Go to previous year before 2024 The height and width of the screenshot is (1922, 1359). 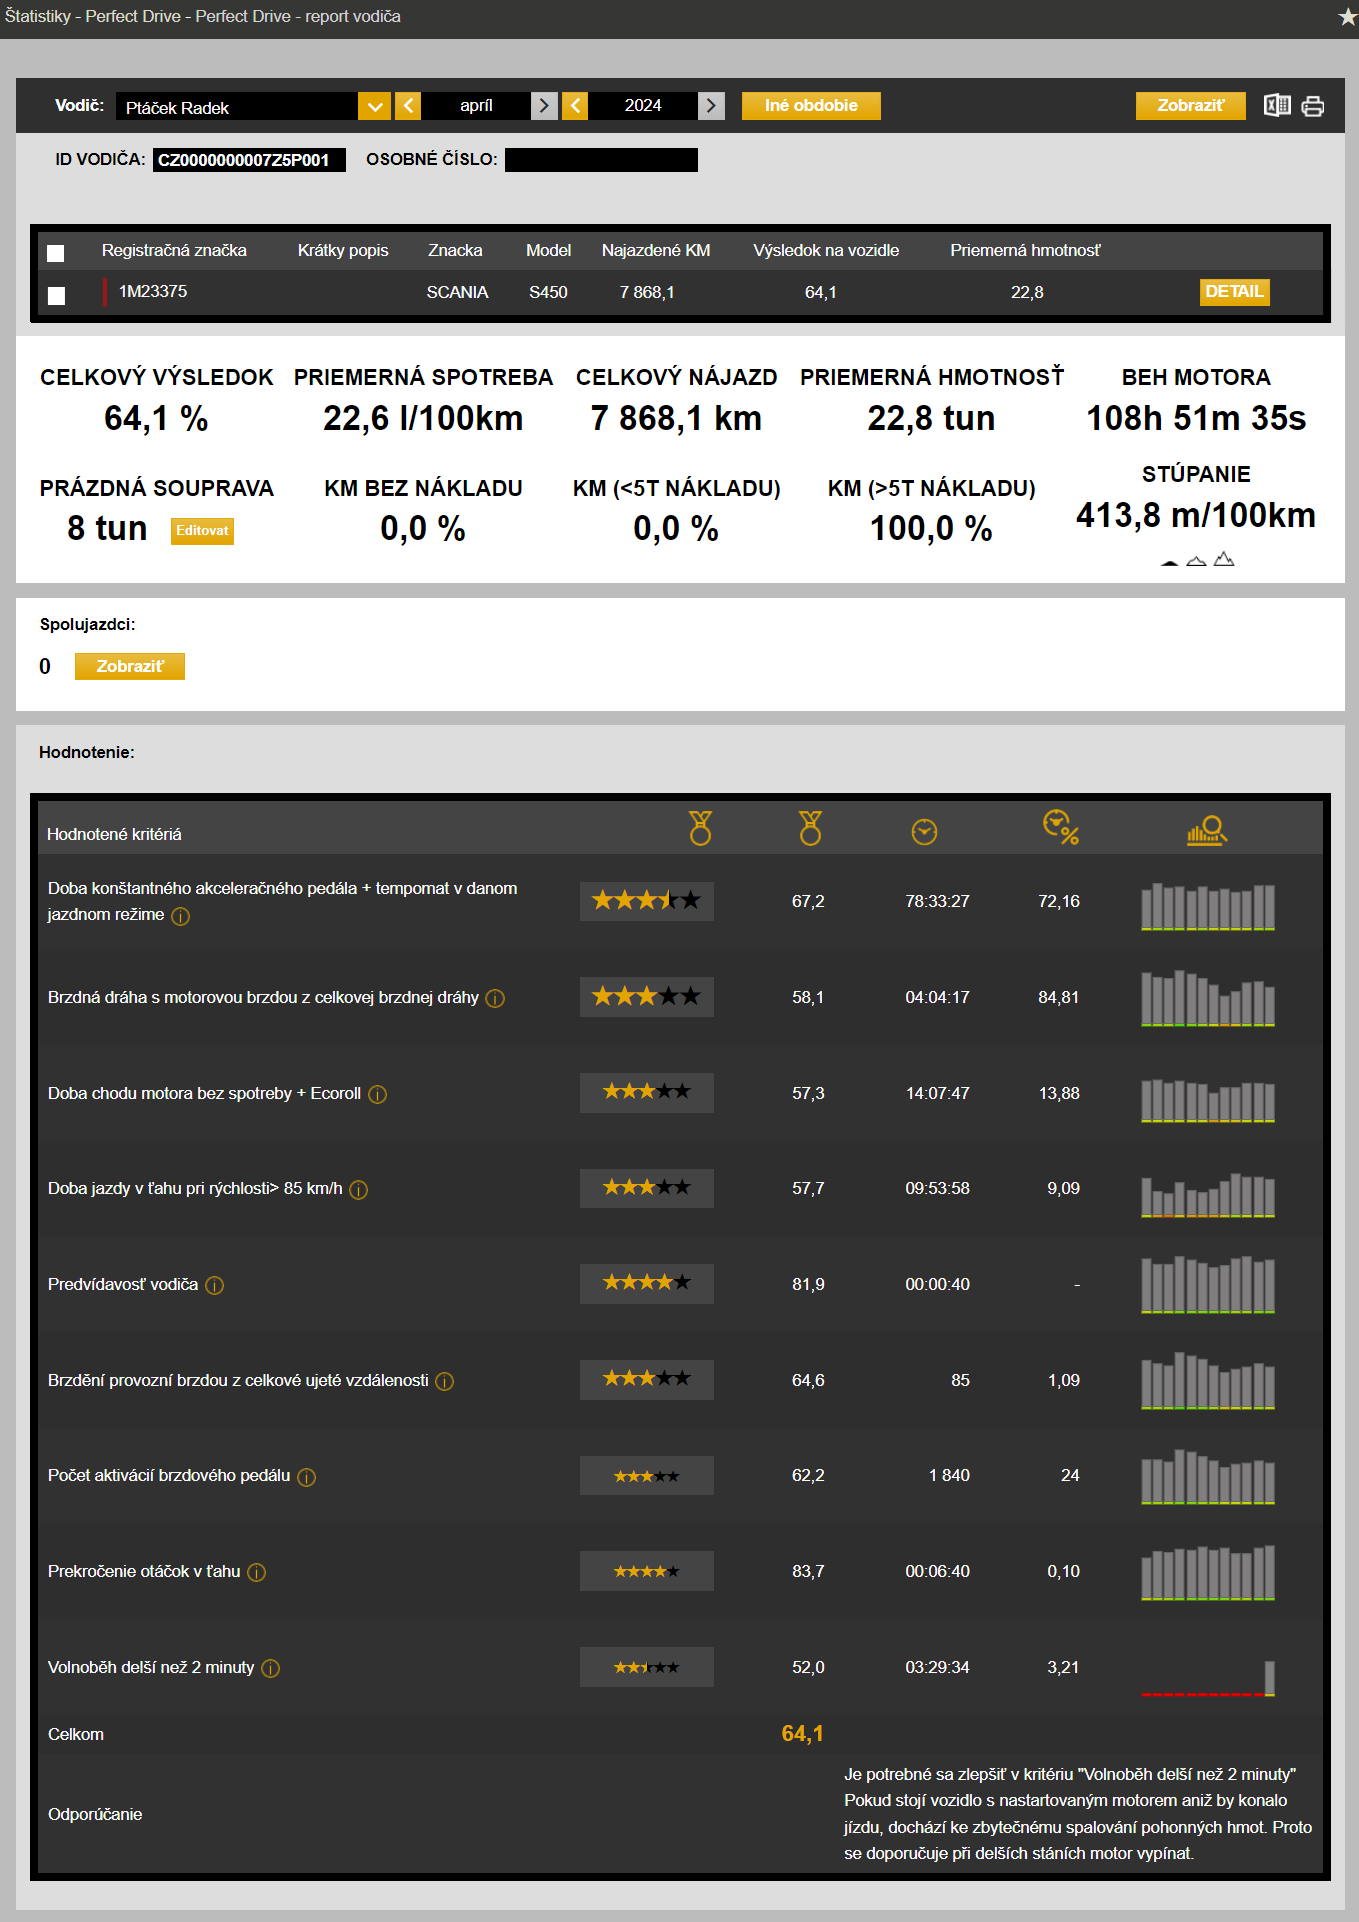575,106
